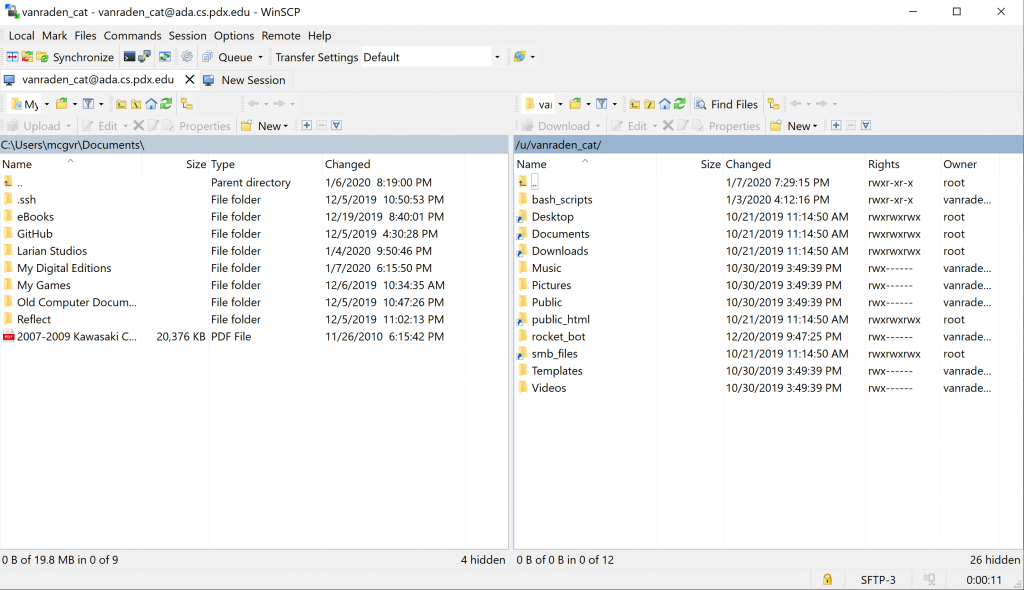Viewport: 1024px width, 590px height.
Task: Open Preferences gear icon
Action: 187,57
